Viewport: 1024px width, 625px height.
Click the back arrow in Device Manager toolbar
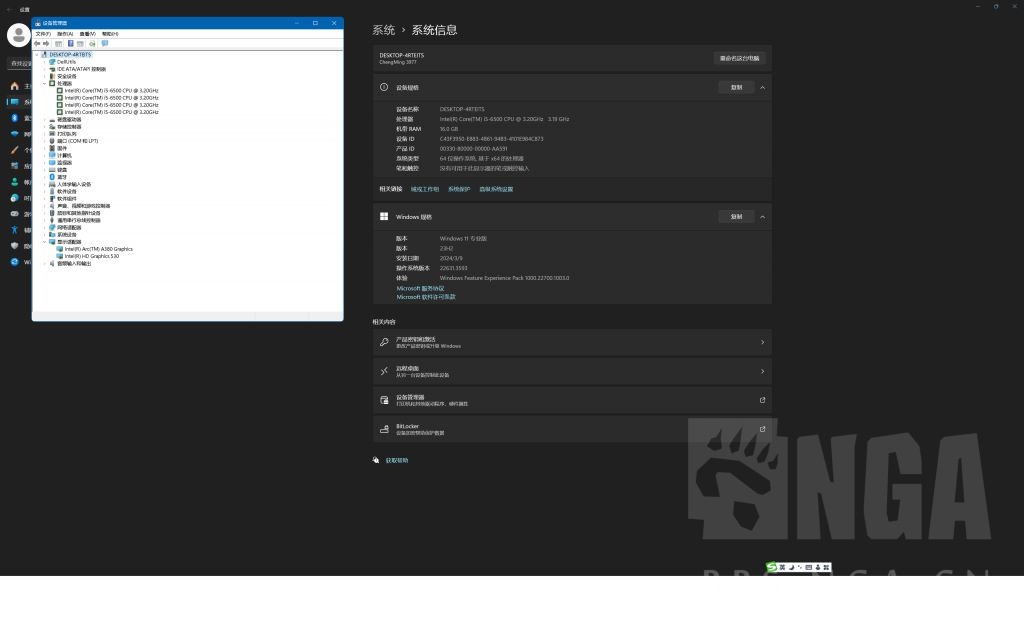pyautogui.click(x=37, y=43)
